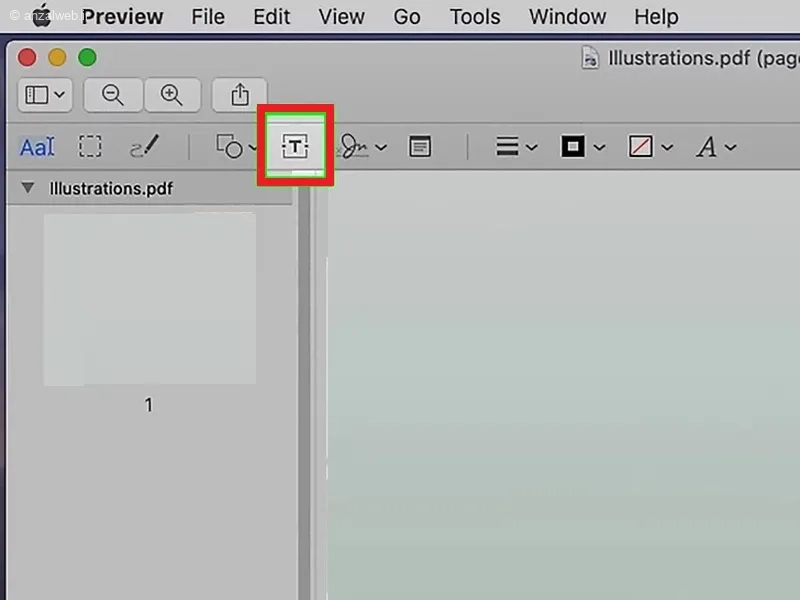
Task: Zoom out with the minus magnifier
Action: pos(113,95)
